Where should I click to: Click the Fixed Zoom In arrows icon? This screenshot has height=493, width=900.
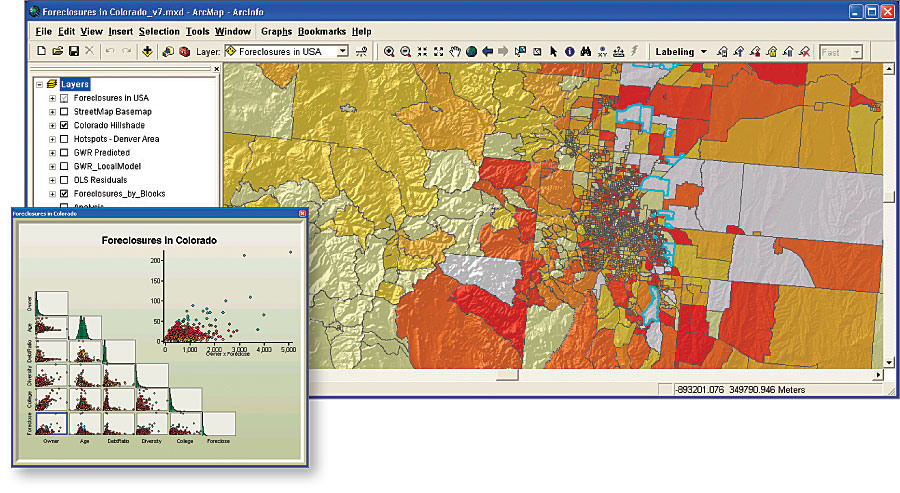pyautogui.click(x=422, y=52)
